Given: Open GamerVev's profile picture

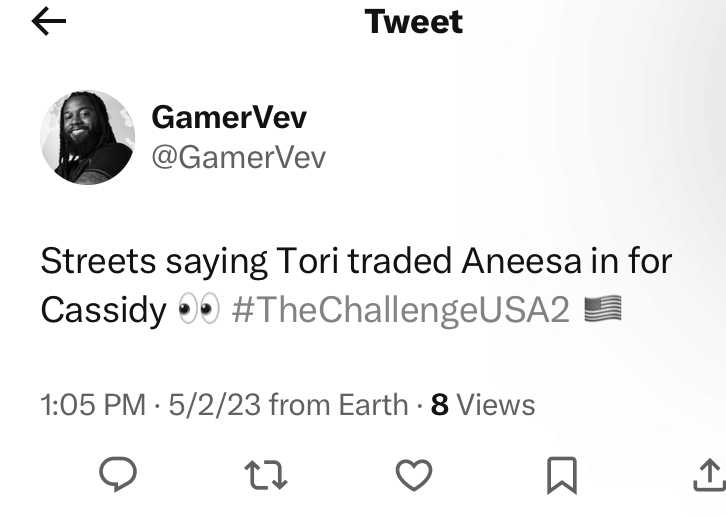Looking at the screenshot, I should click(88, 138).
